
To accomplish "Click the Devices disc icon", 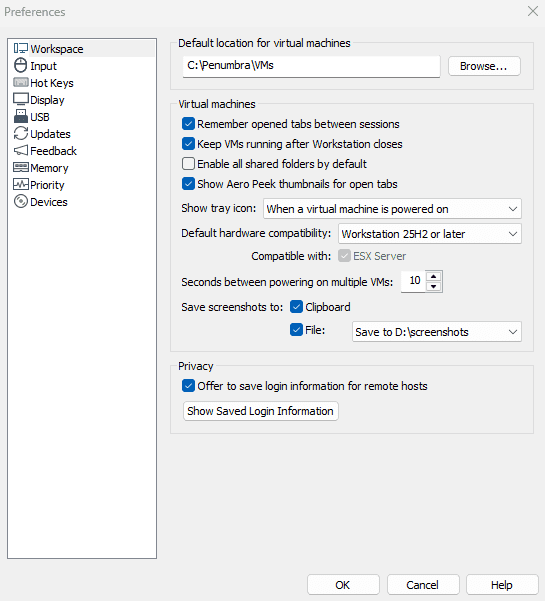I will 21,201.
